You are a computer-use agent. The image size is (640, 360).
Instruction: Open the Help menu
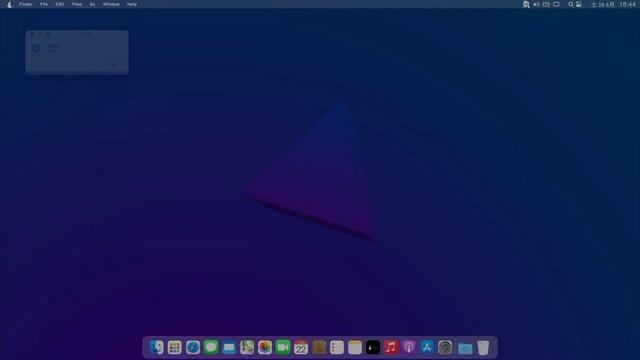click(132, 4)
